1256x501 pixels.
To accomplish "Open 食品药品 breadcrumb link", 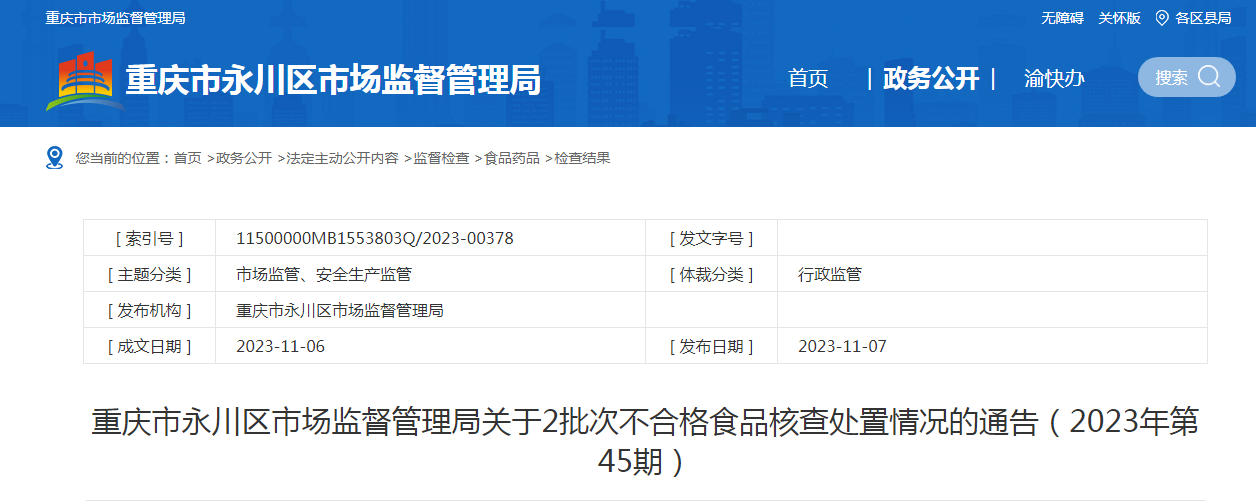I will 512,158.
